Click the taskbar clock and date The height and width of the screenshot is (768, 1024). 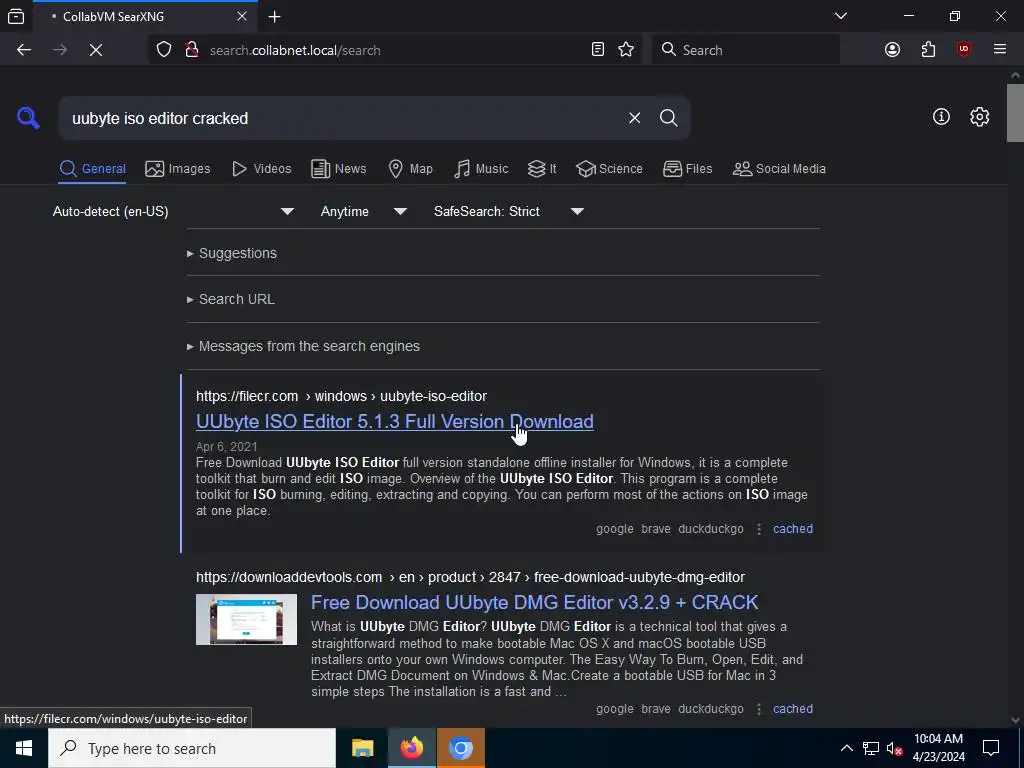click(938, 748)
